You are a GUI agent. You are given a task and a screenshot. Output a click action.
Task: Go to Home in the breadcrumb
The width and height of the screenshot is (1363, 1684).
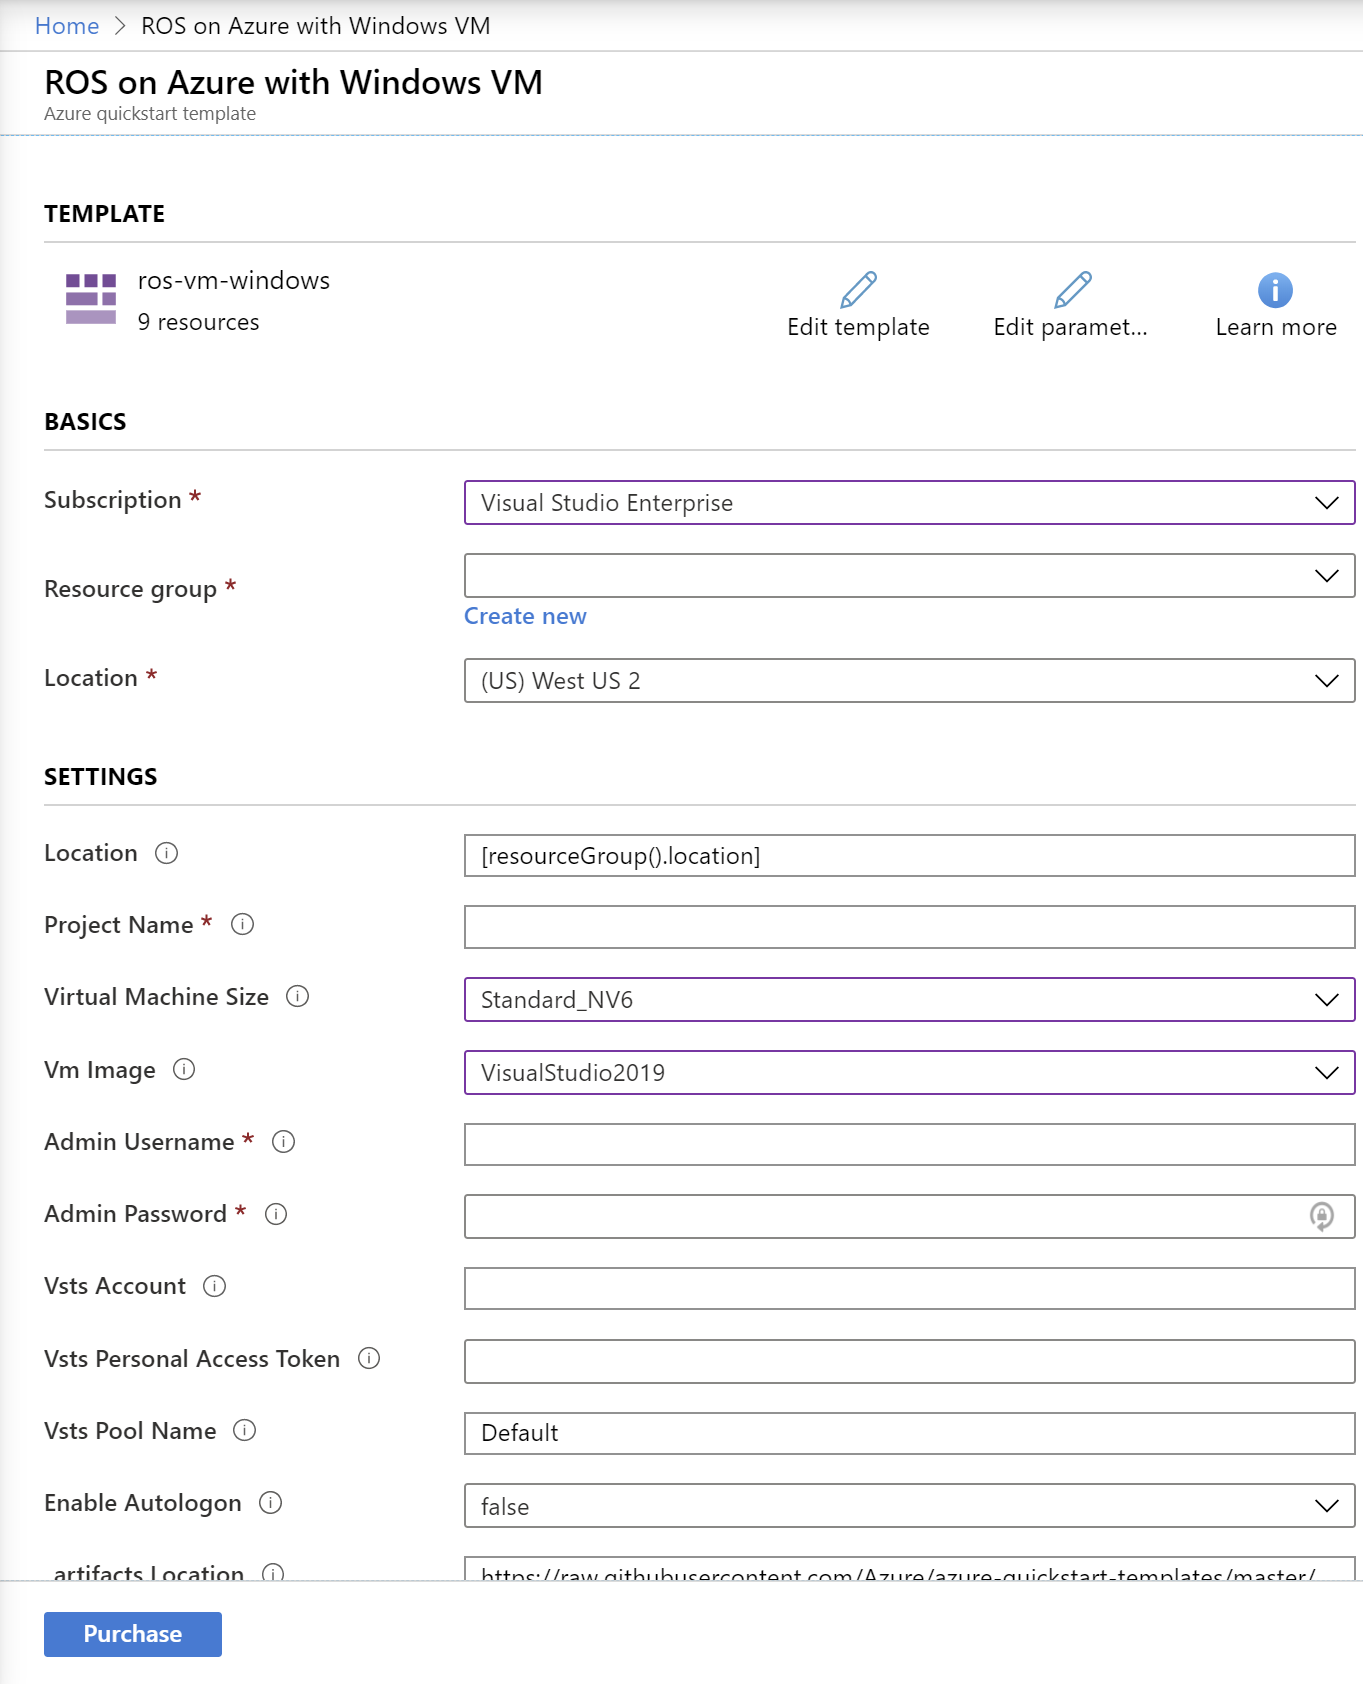click(x=67, y=26)
